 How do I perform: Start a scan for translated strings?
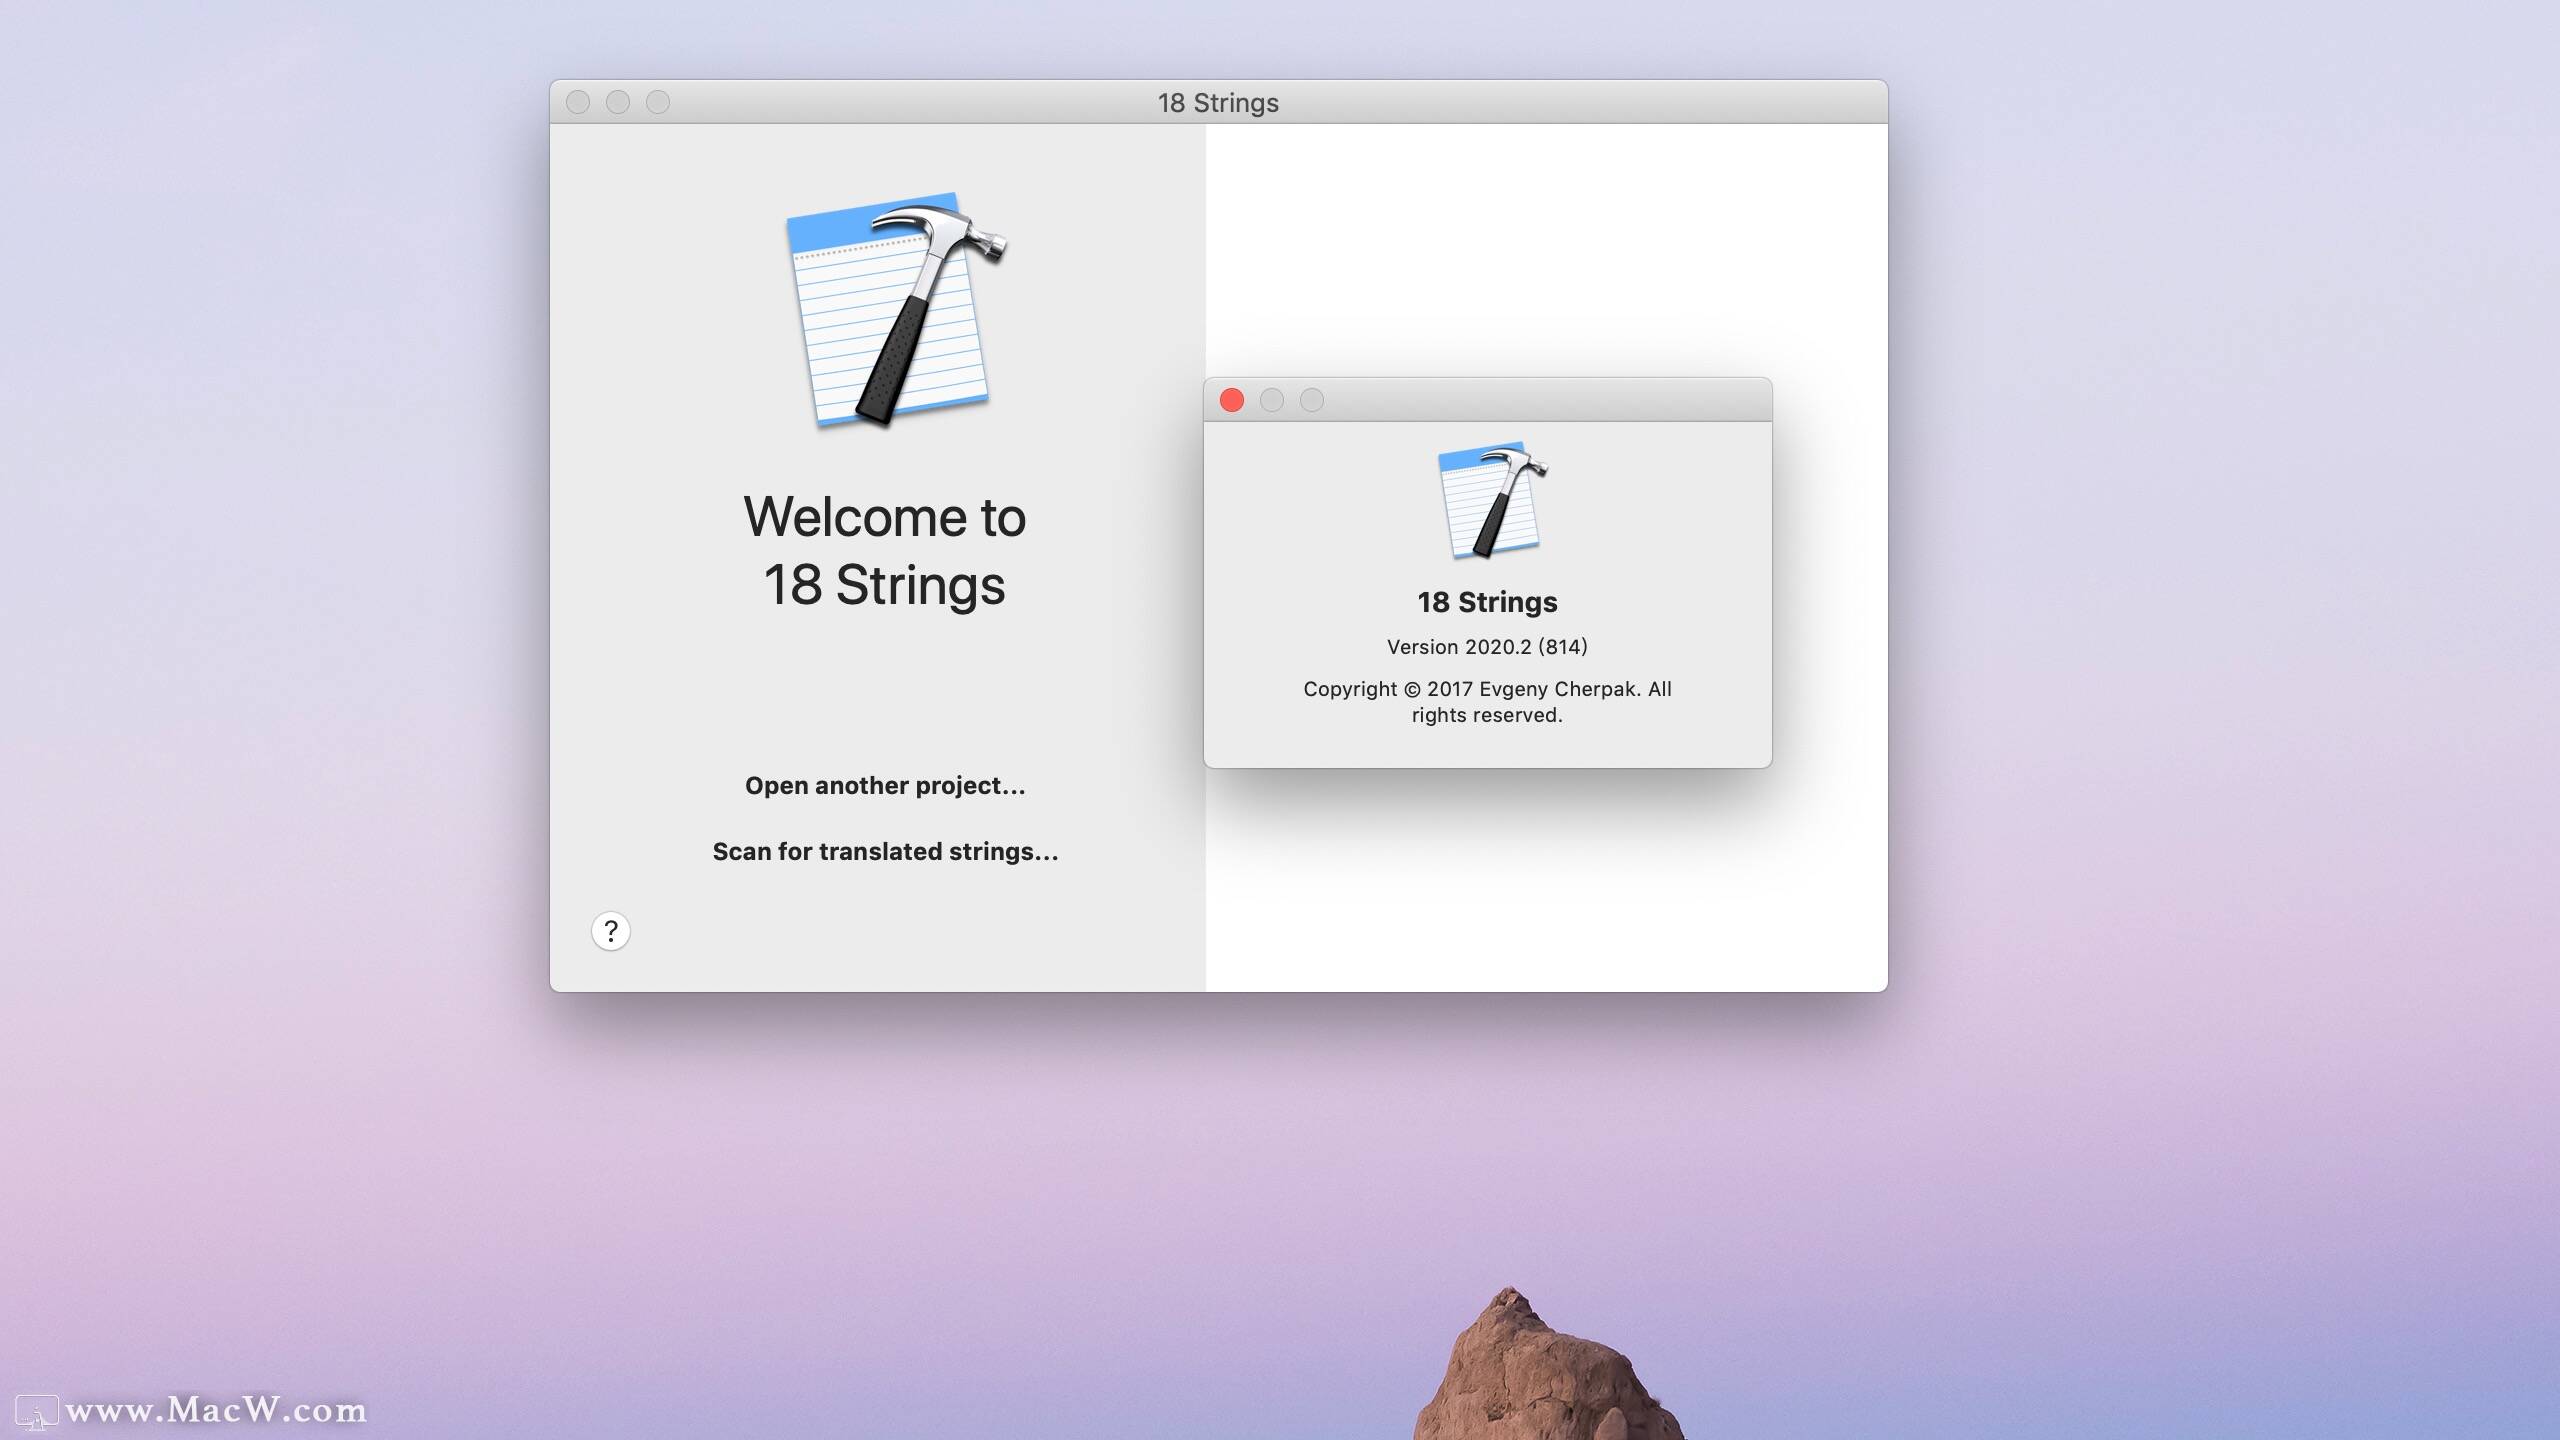click(x=884, y=851)
